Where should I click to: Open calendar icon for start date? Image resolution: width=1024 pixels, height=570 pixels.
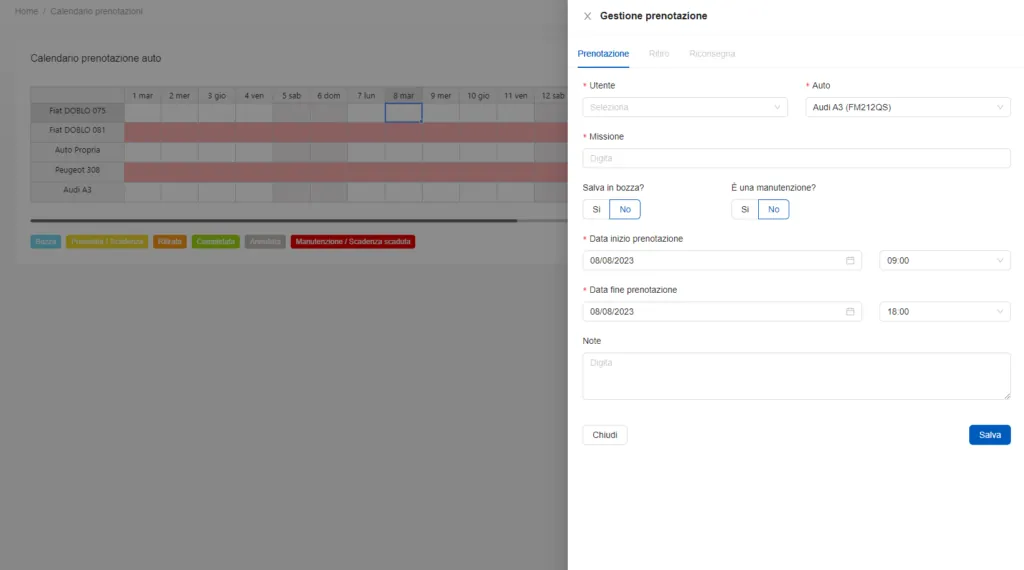(850, 261)
